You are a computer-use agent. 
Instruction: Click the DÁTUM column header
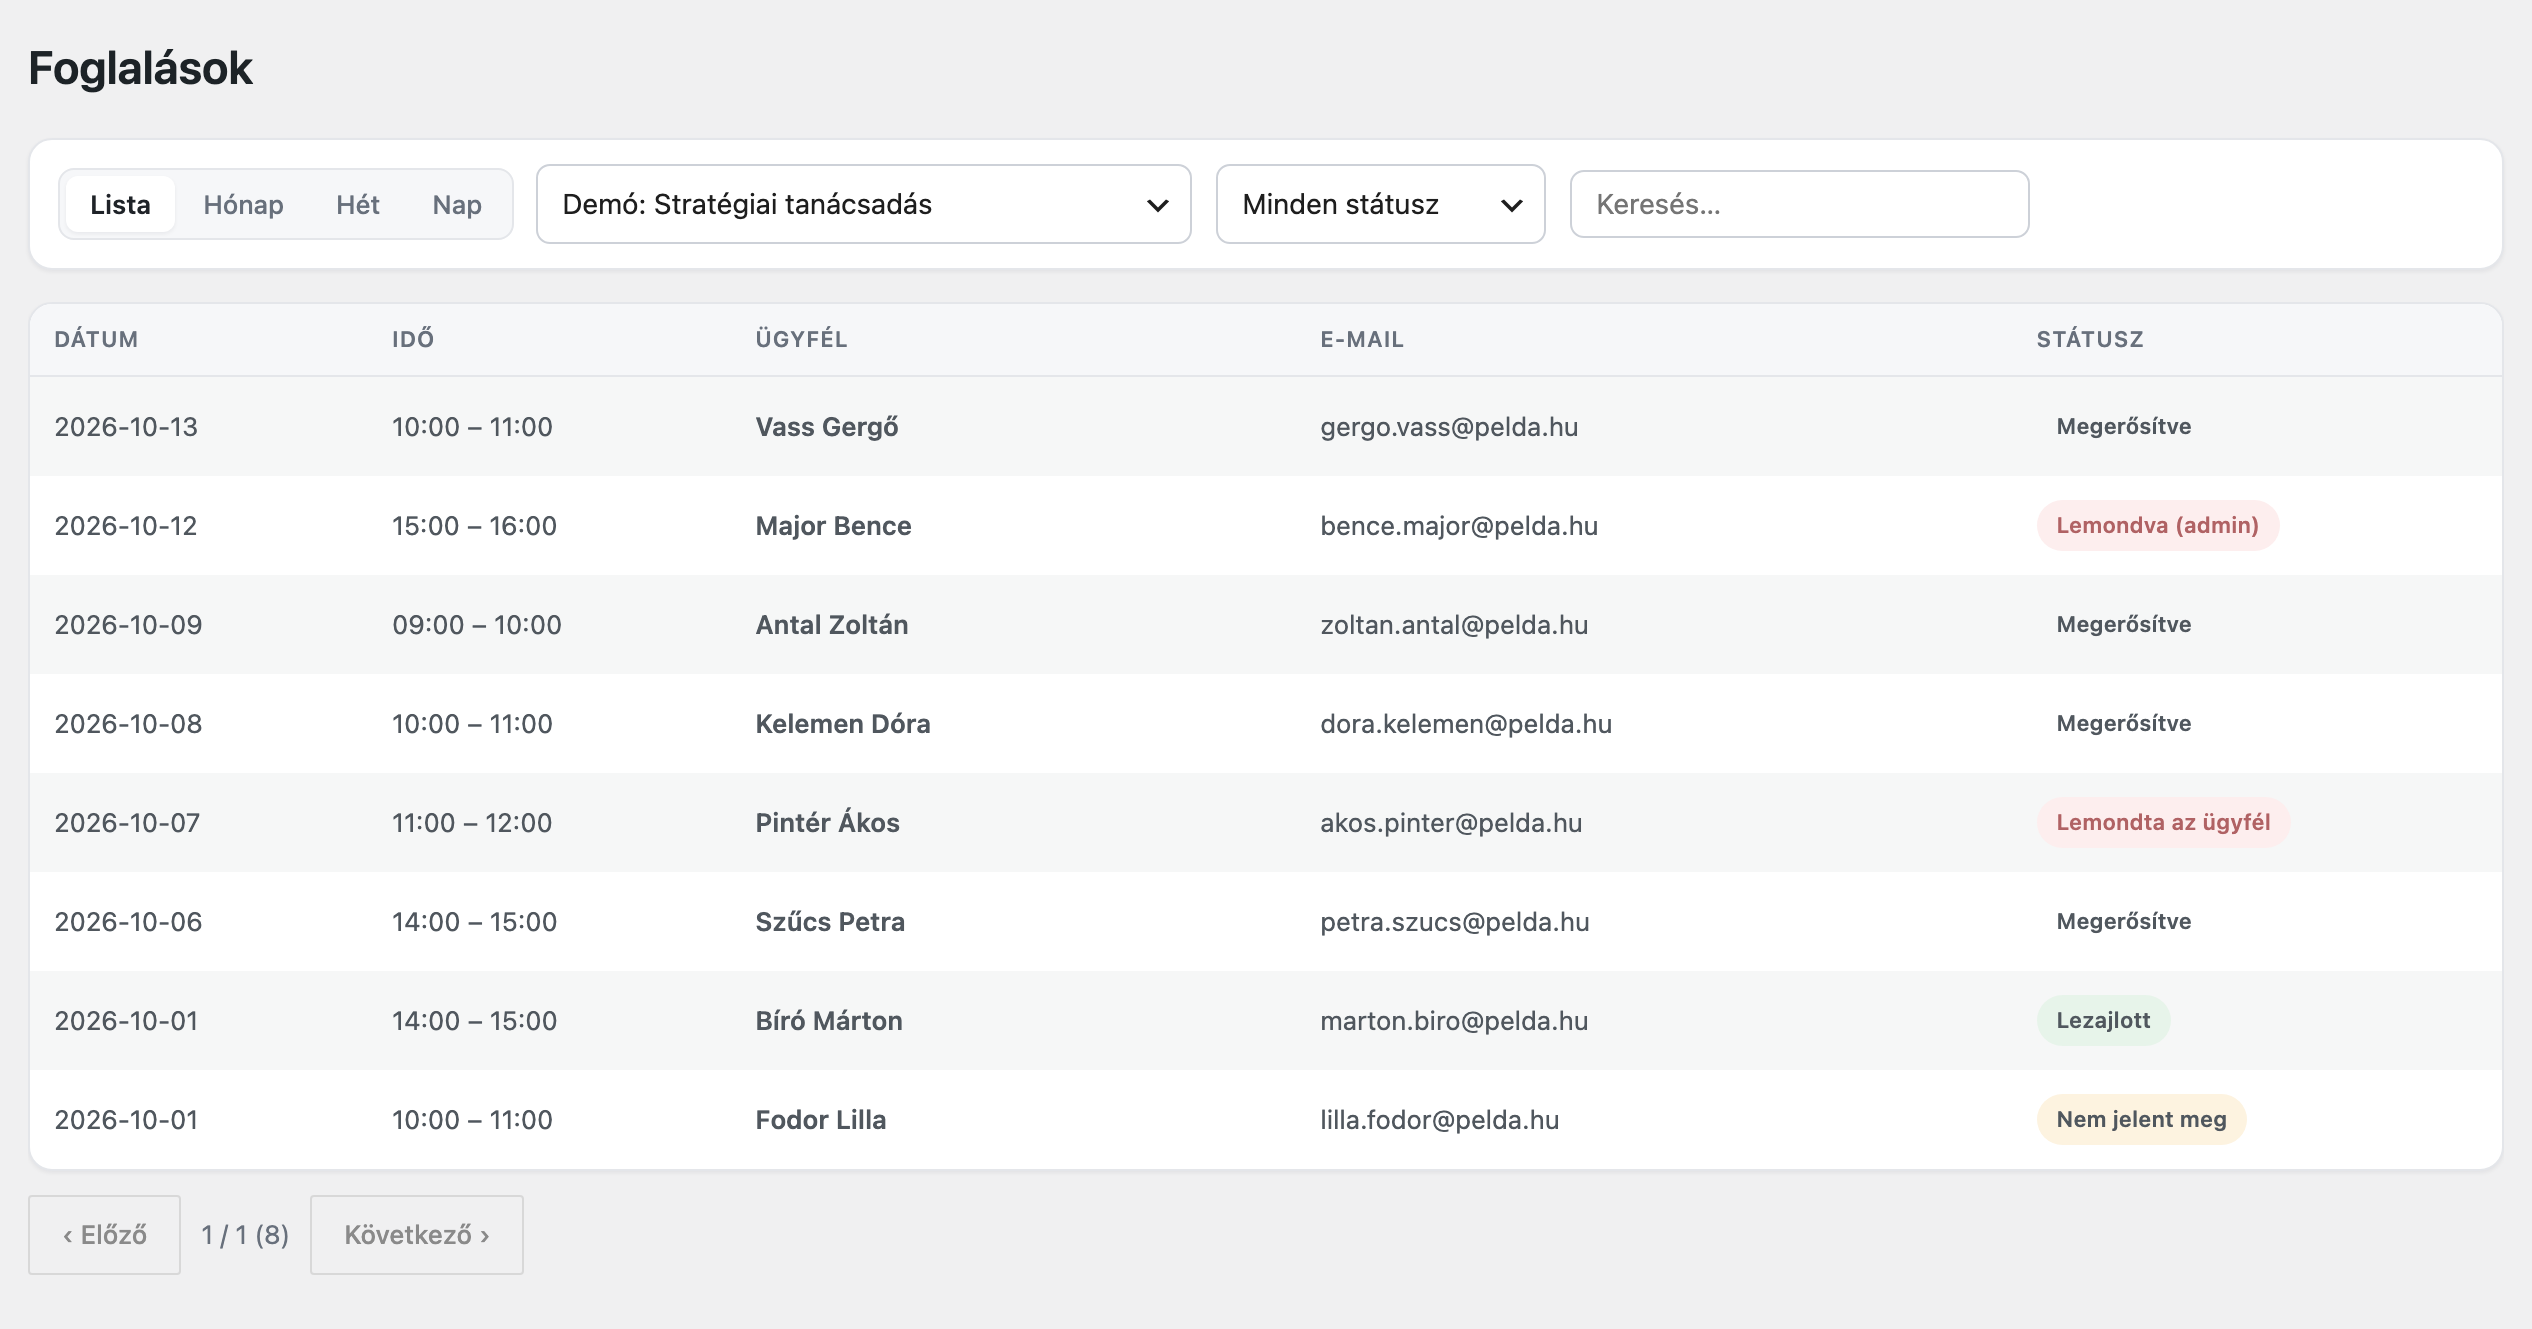[96, 339]
